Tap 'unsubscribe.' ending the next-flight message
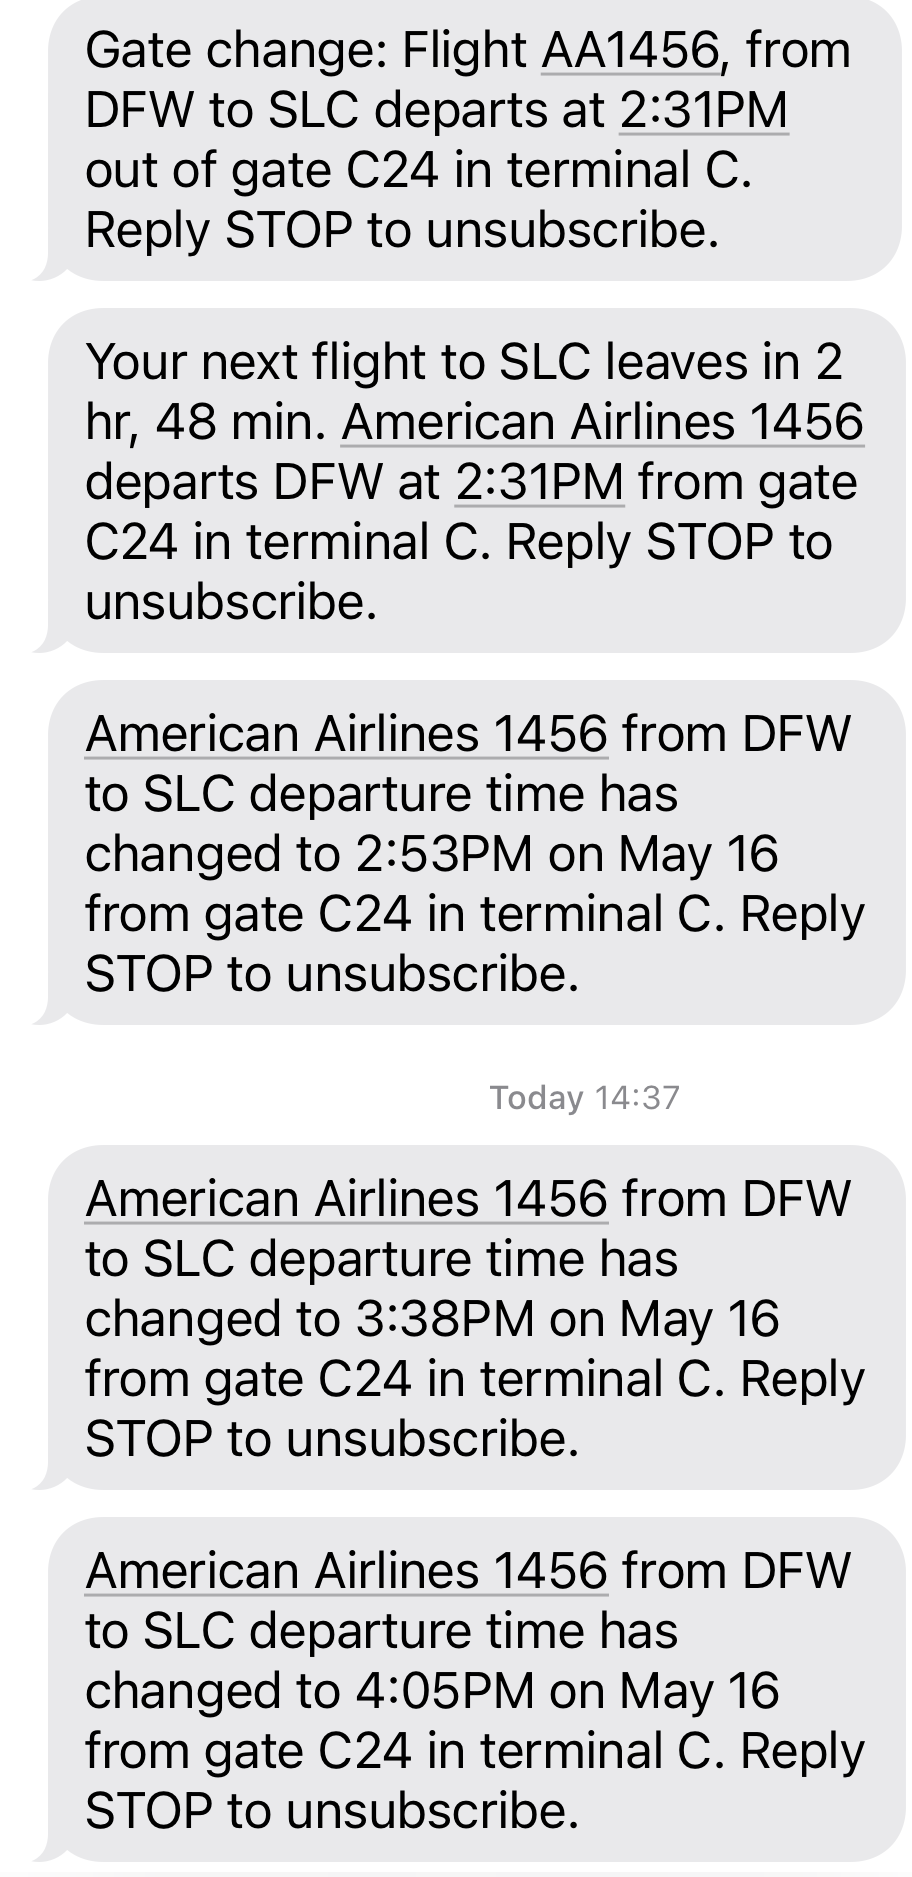The height and width of the screenshot is (1877, 912). (231, 602)
